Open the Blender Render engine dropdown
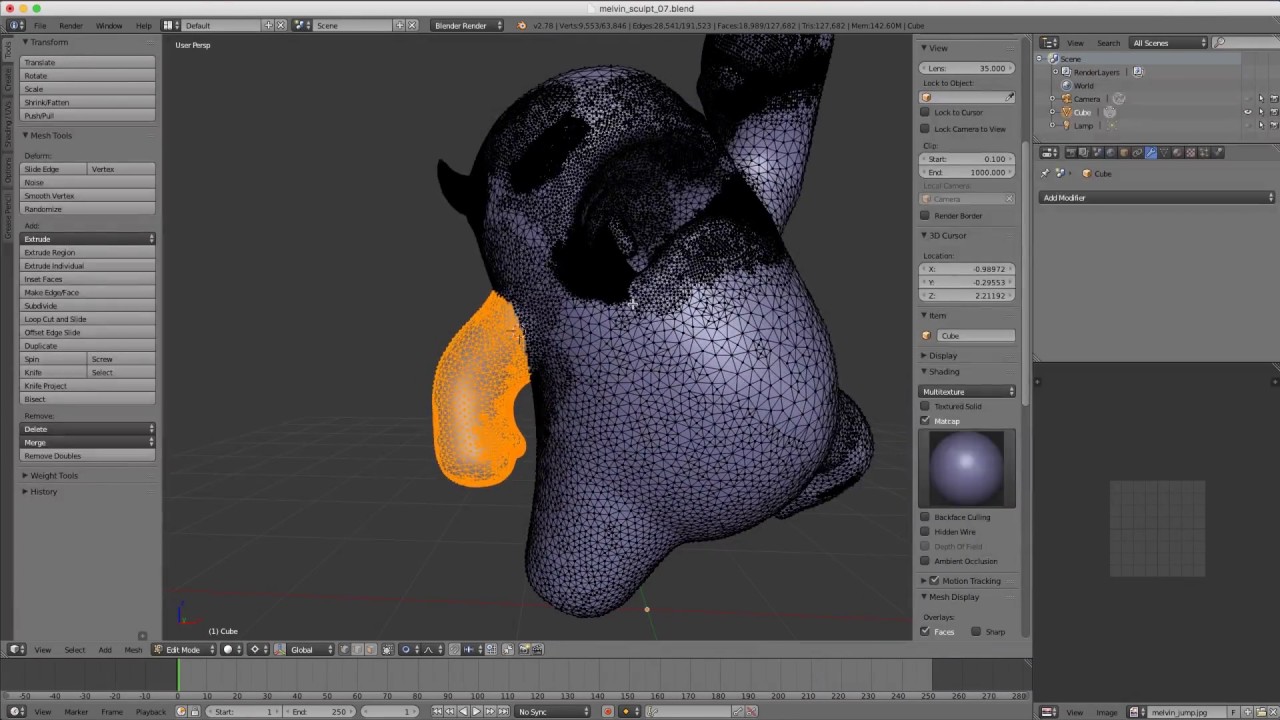1280x720 pixels. pyautogui.click(x=468, y=25)
